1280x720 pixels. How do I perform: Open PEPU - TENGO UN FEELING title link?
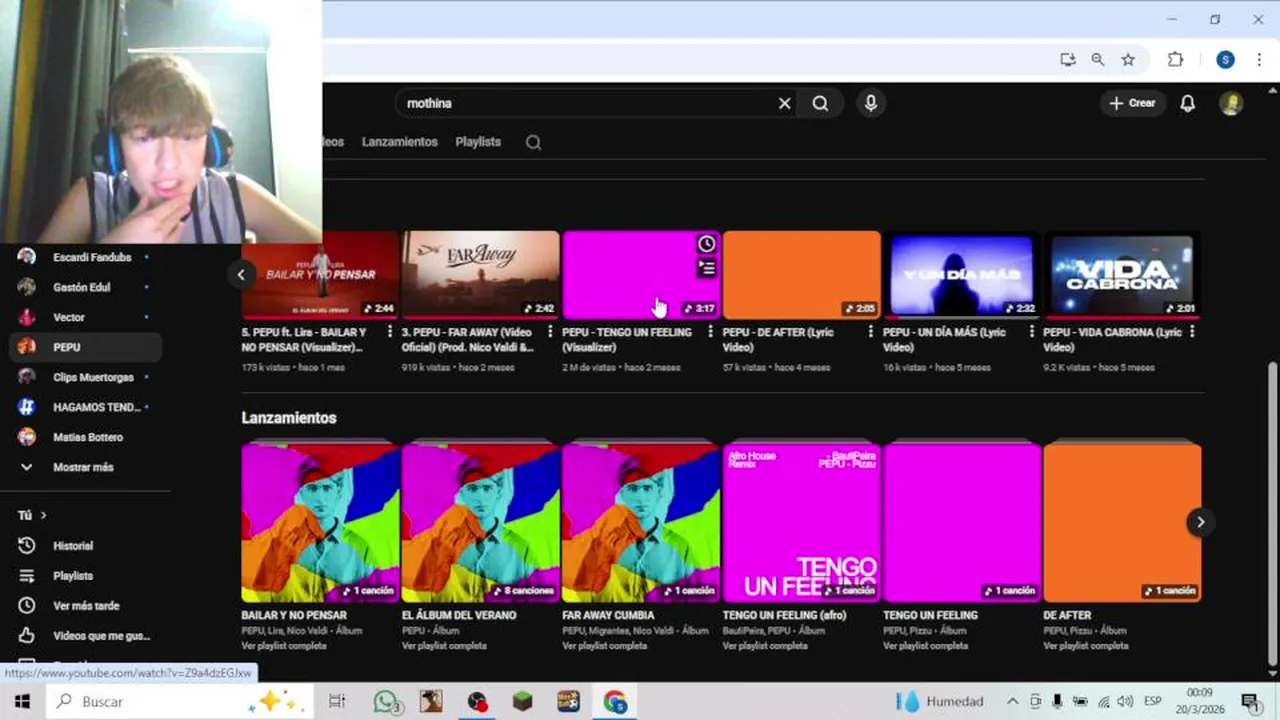(627, 339)
